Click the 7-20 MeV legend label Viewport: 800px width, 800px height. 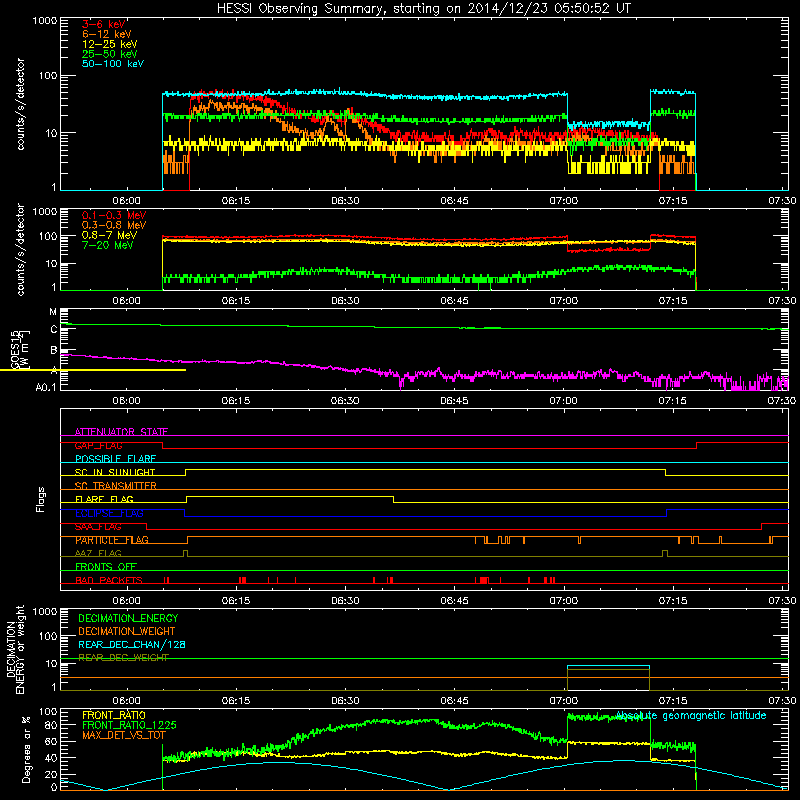tap(108, 245)
